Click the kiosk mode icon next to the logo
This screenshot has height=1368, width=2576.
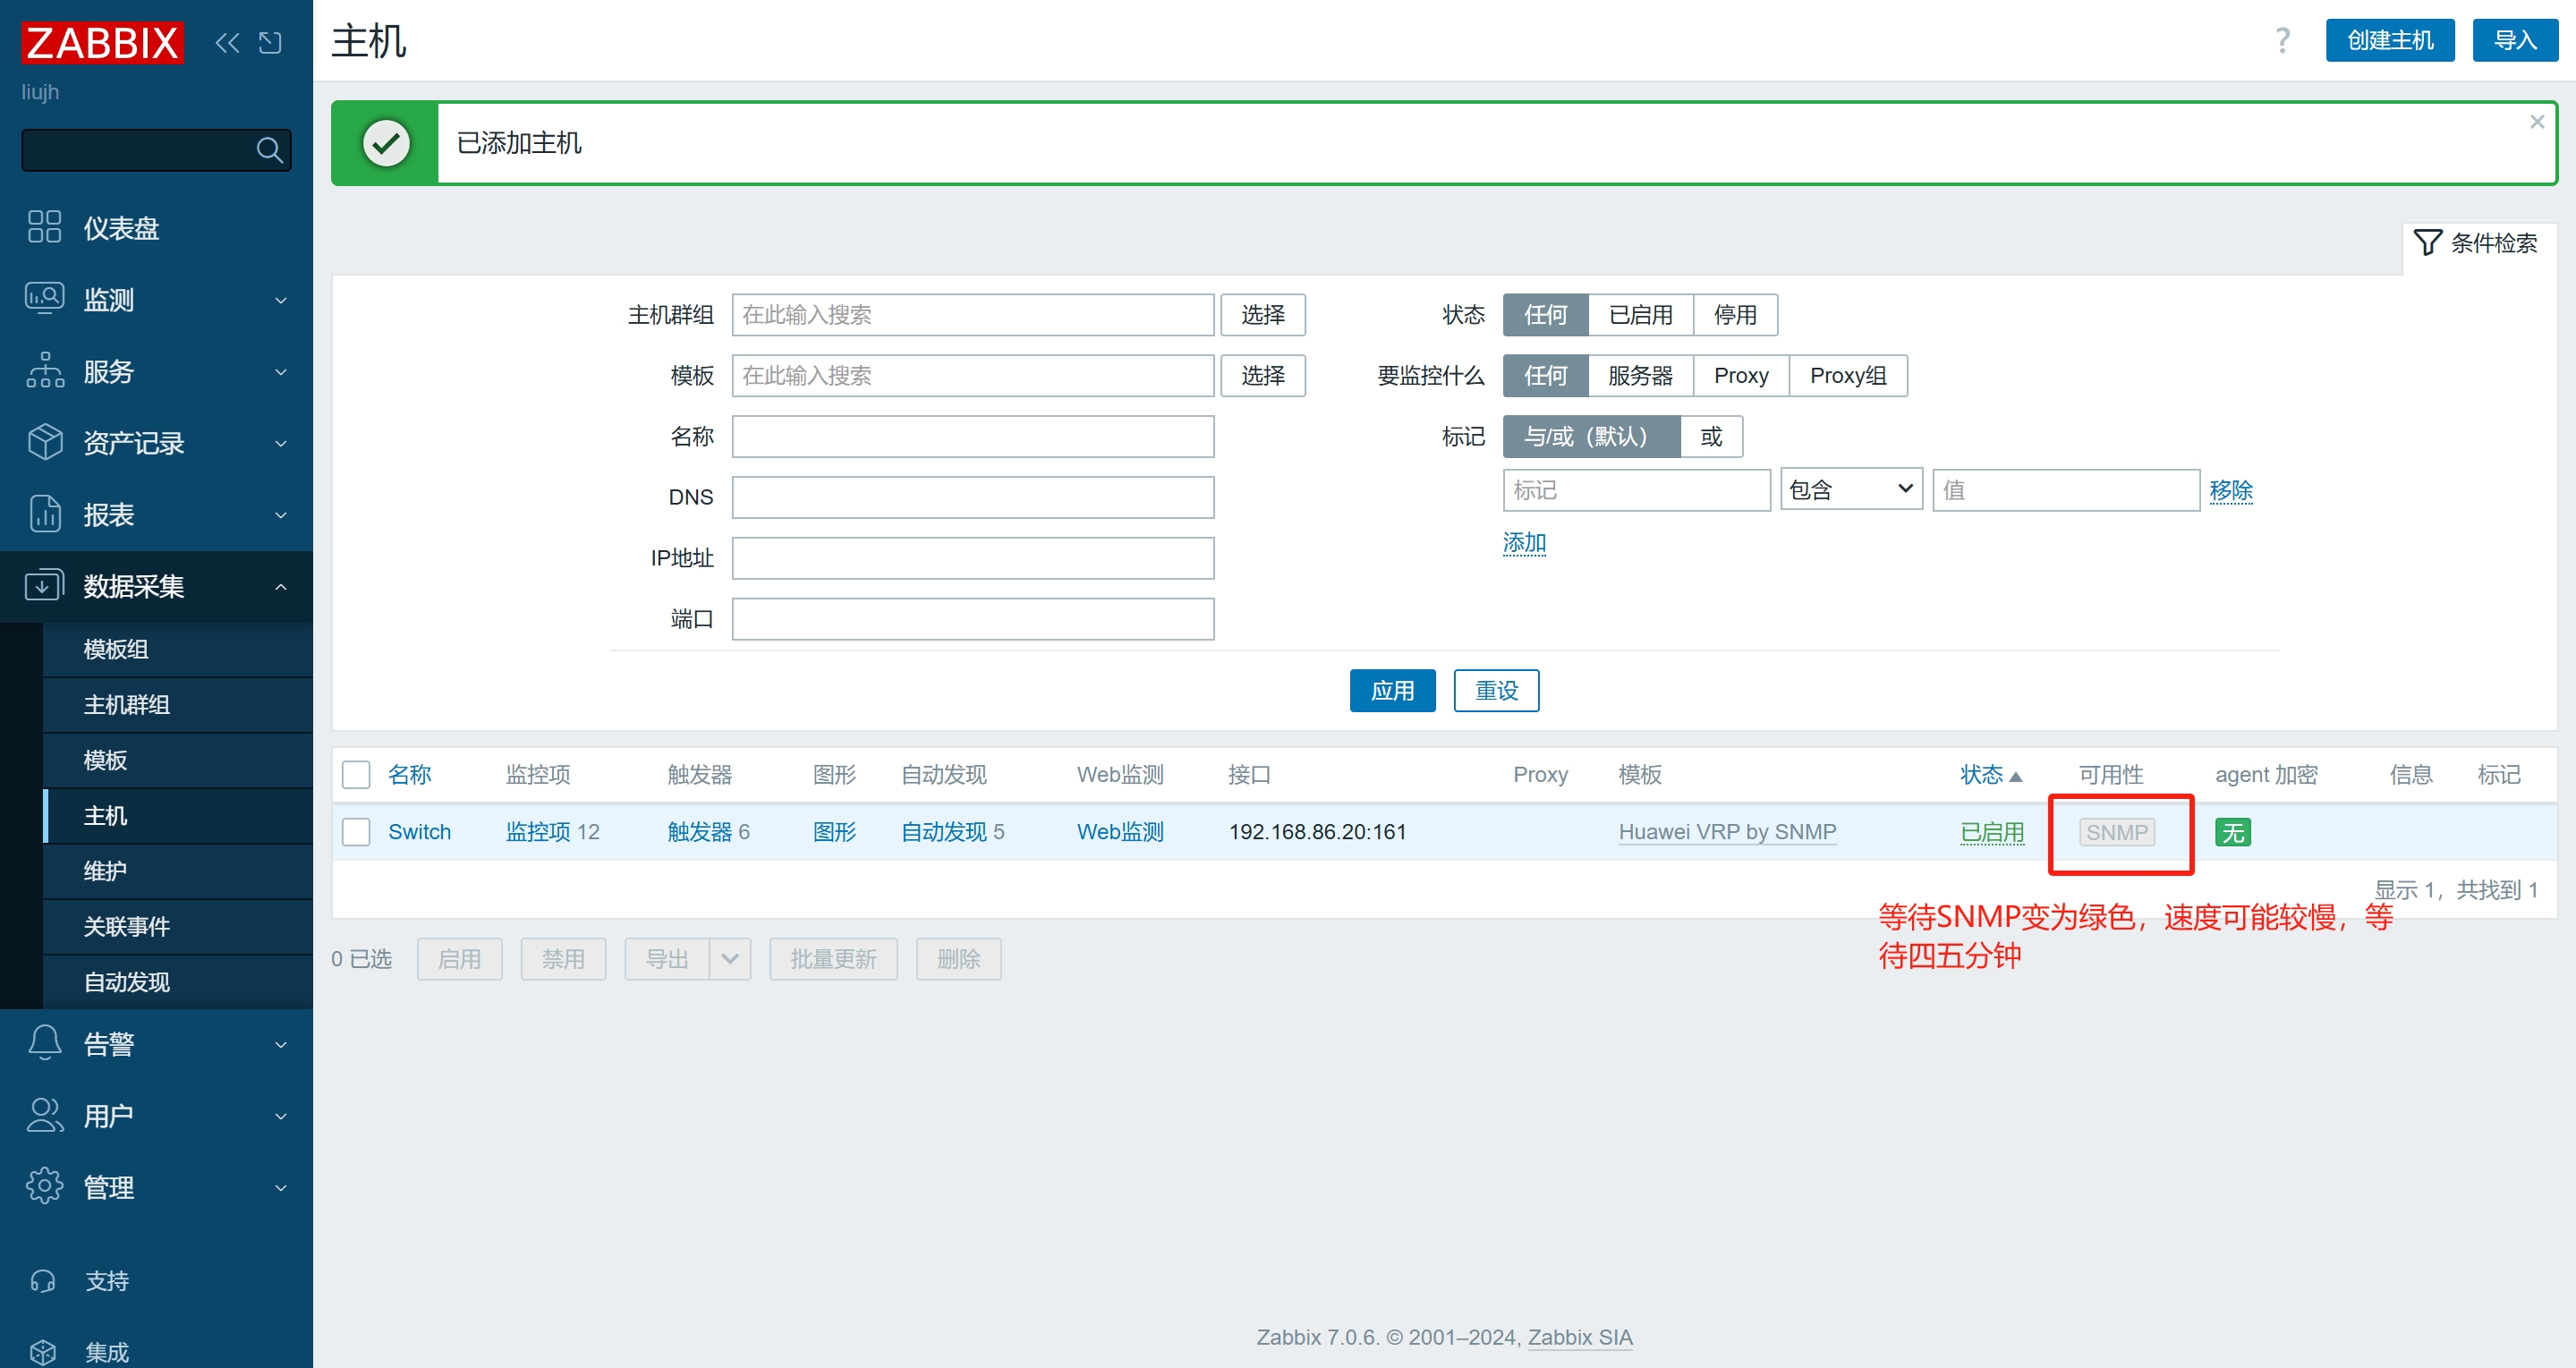point(270,42)
